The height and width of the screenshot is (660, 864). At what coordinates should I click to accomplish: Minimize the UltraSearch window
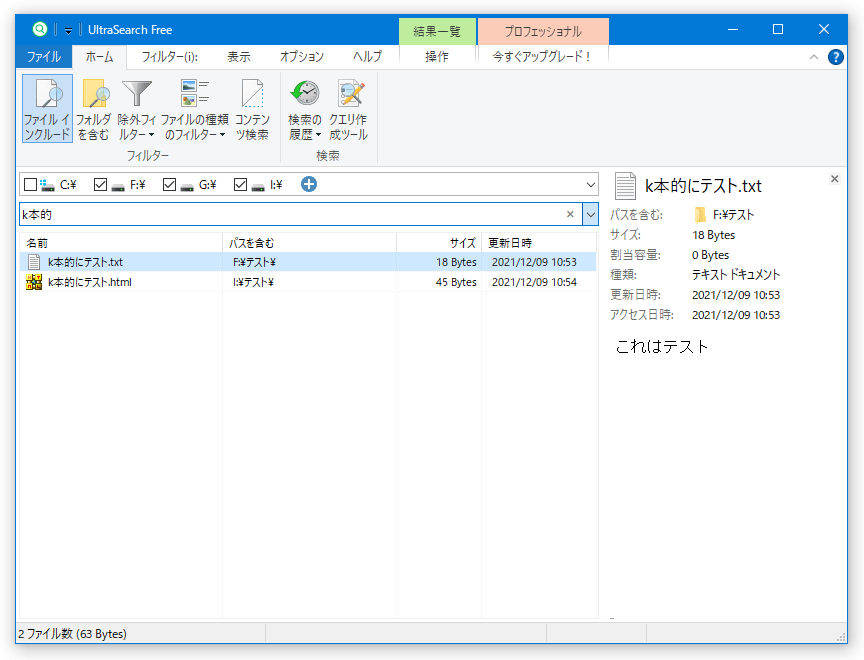click(732, 30)
